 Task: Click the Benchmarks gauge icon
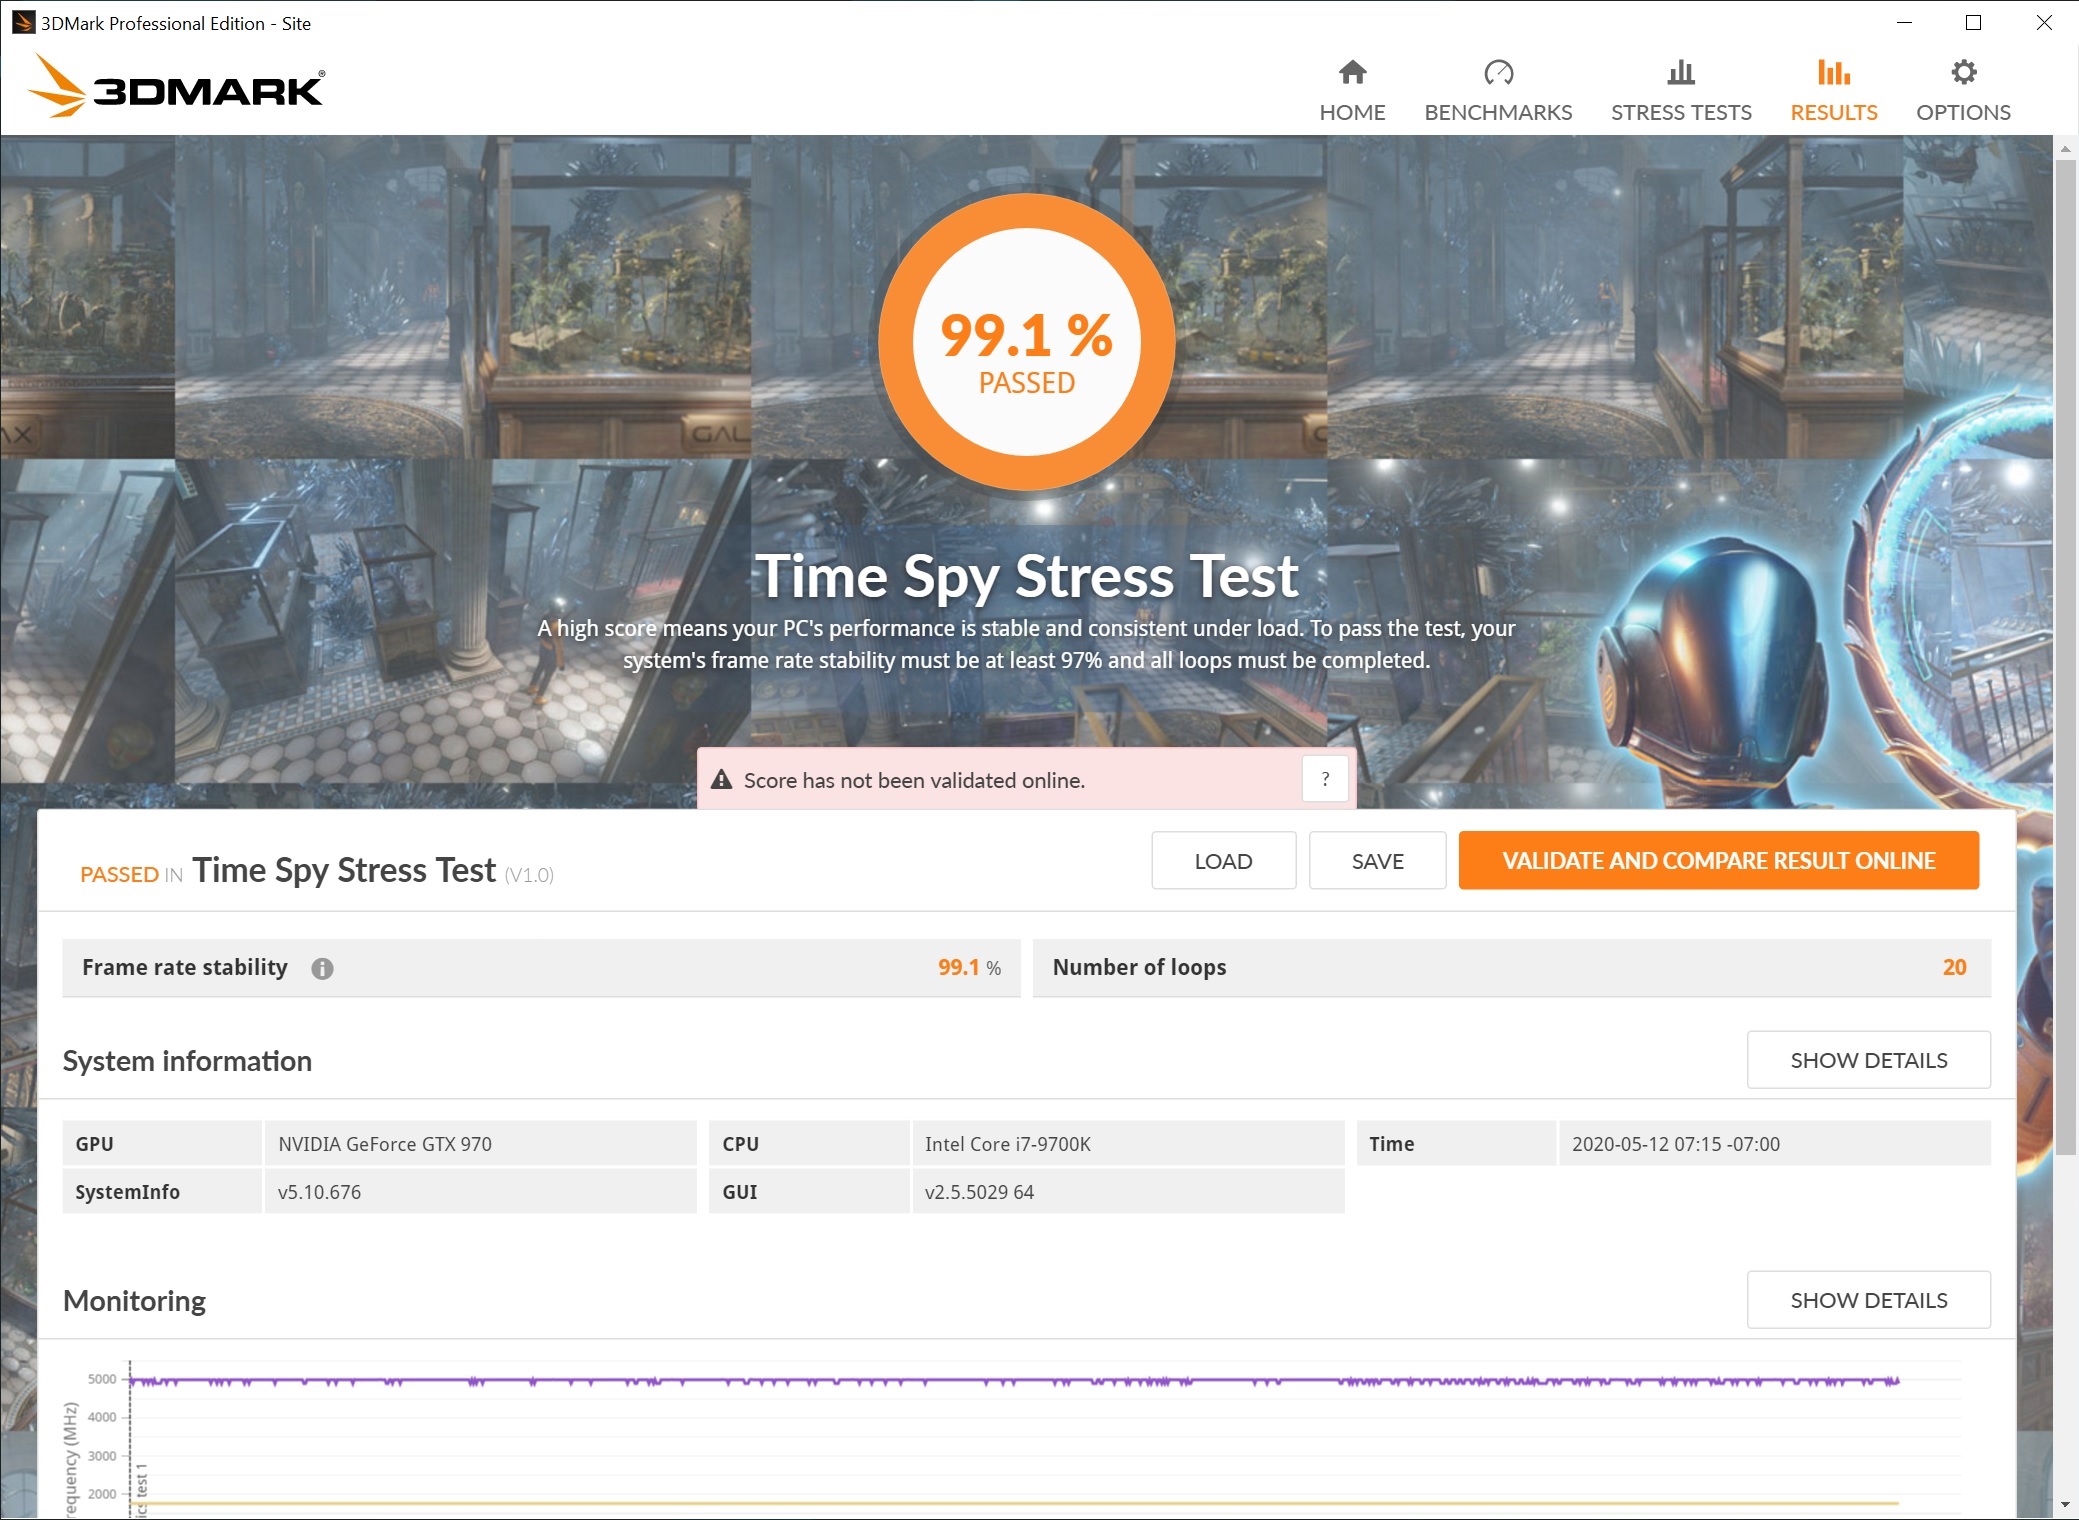[x=1498, y=72]
